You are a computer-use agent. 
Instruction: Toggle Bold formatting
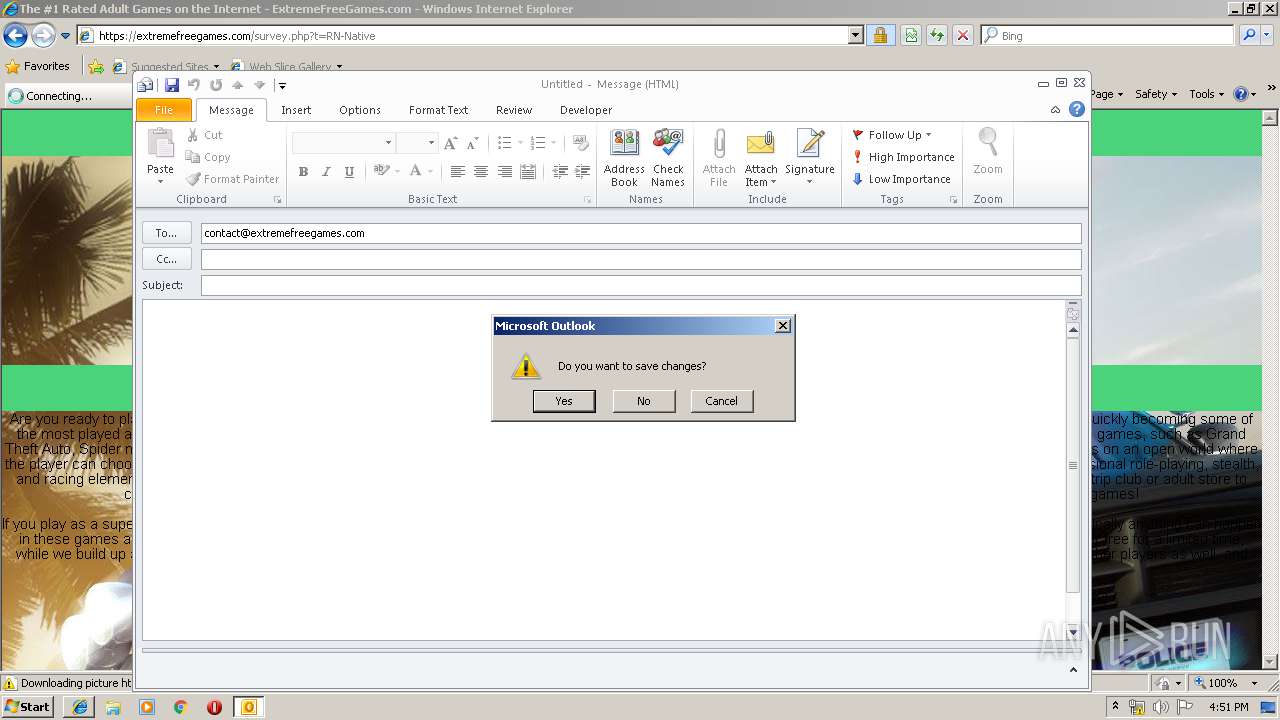click(x=303, y=172)
